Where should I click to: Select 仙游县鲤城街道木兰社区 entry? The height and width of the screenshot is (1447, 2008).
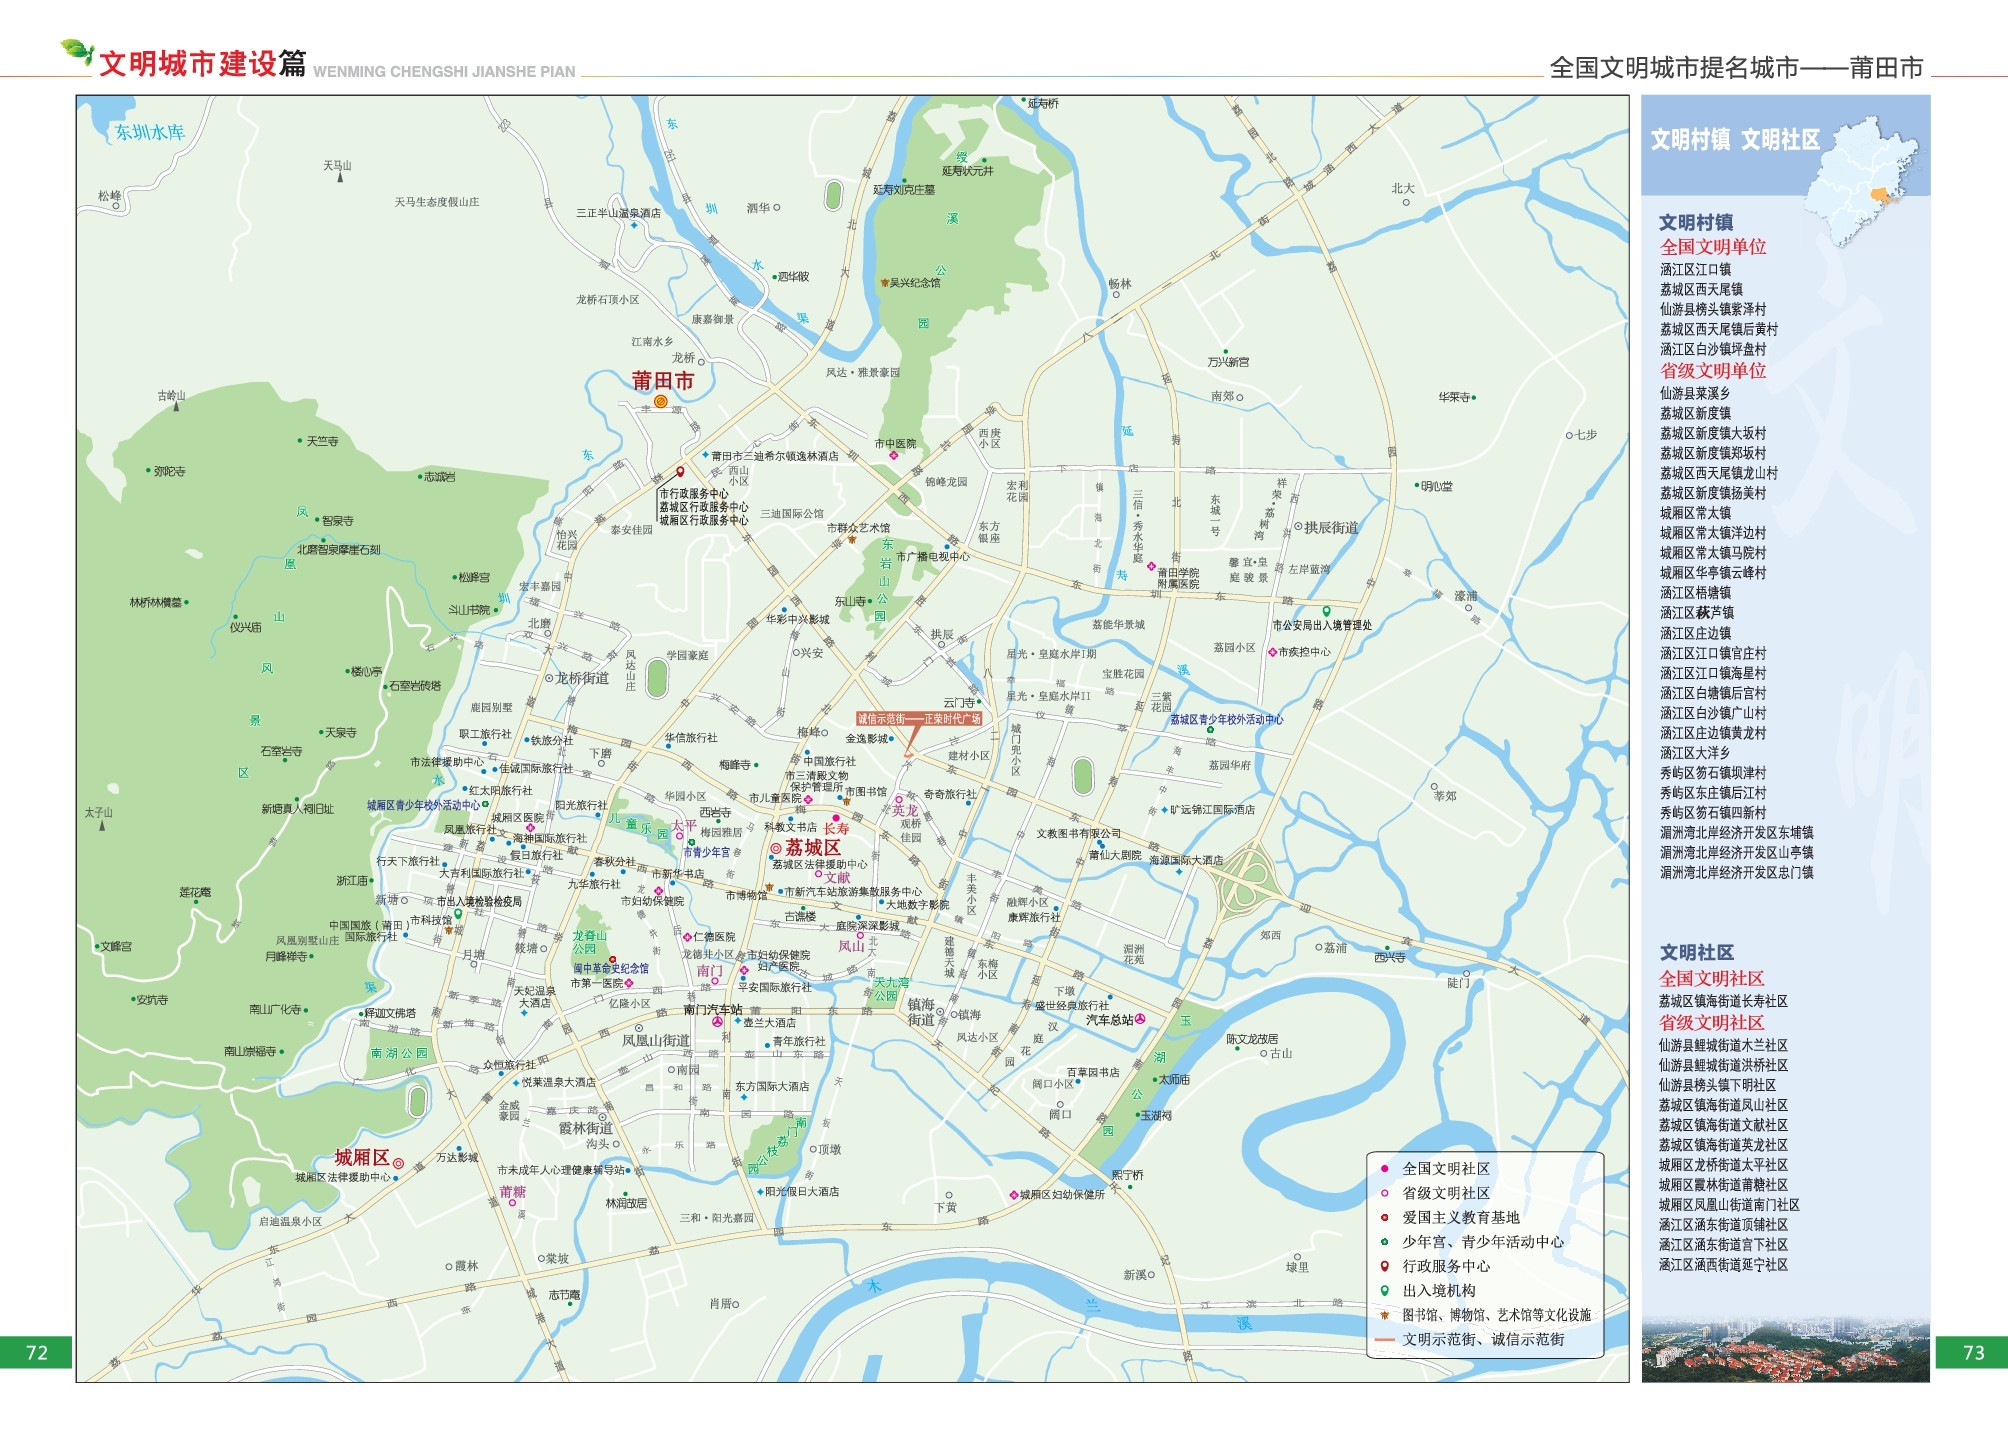click(x=1724, y=1045)
